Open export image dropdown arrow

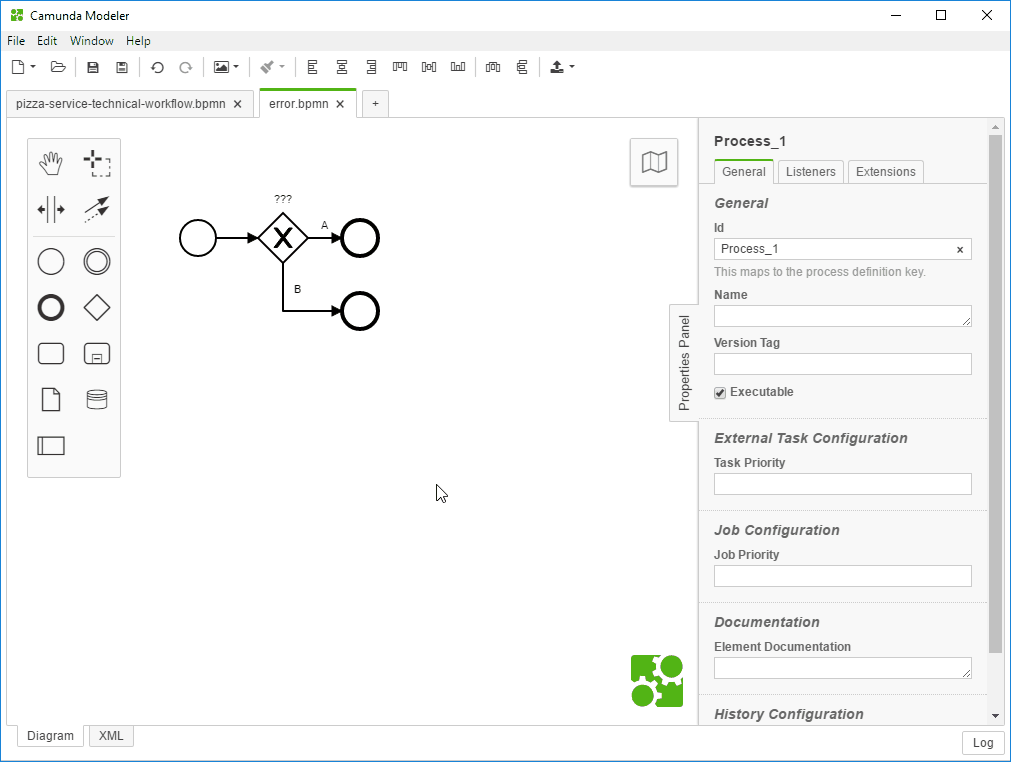pos(236,67)
